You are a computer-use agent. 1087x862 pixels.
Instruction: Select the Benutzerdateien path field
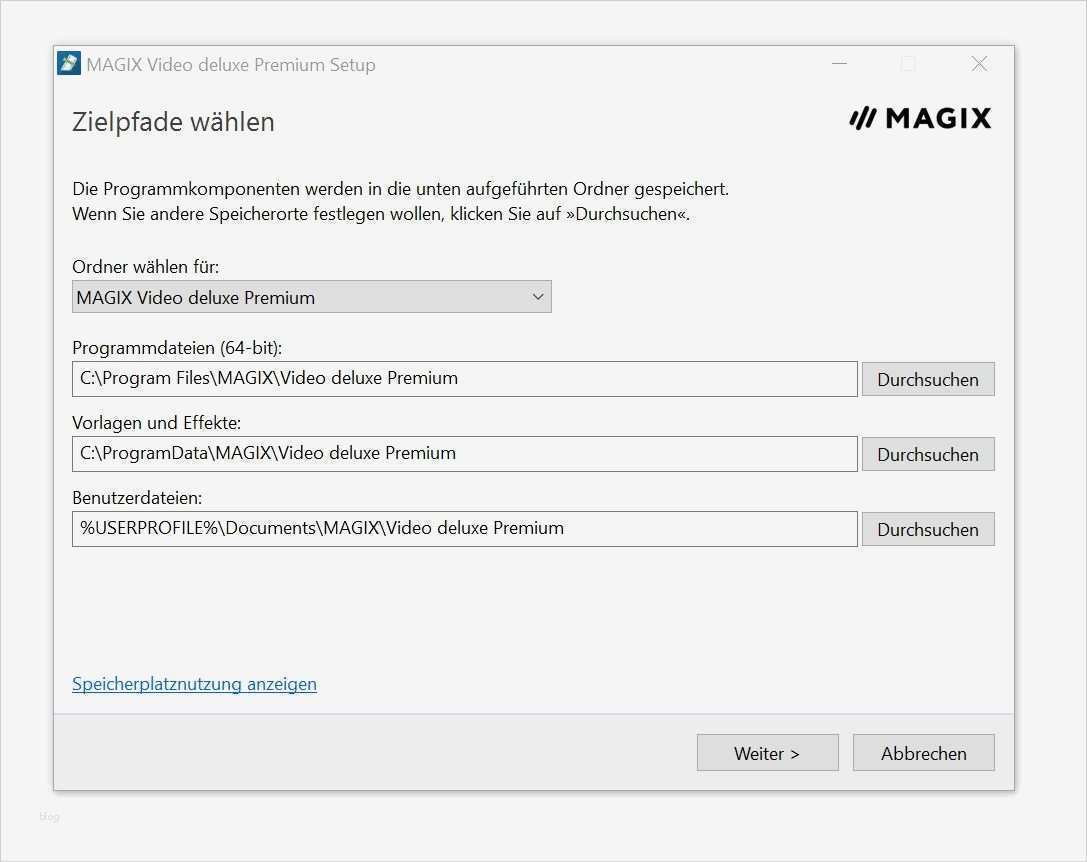pos(464,529)
